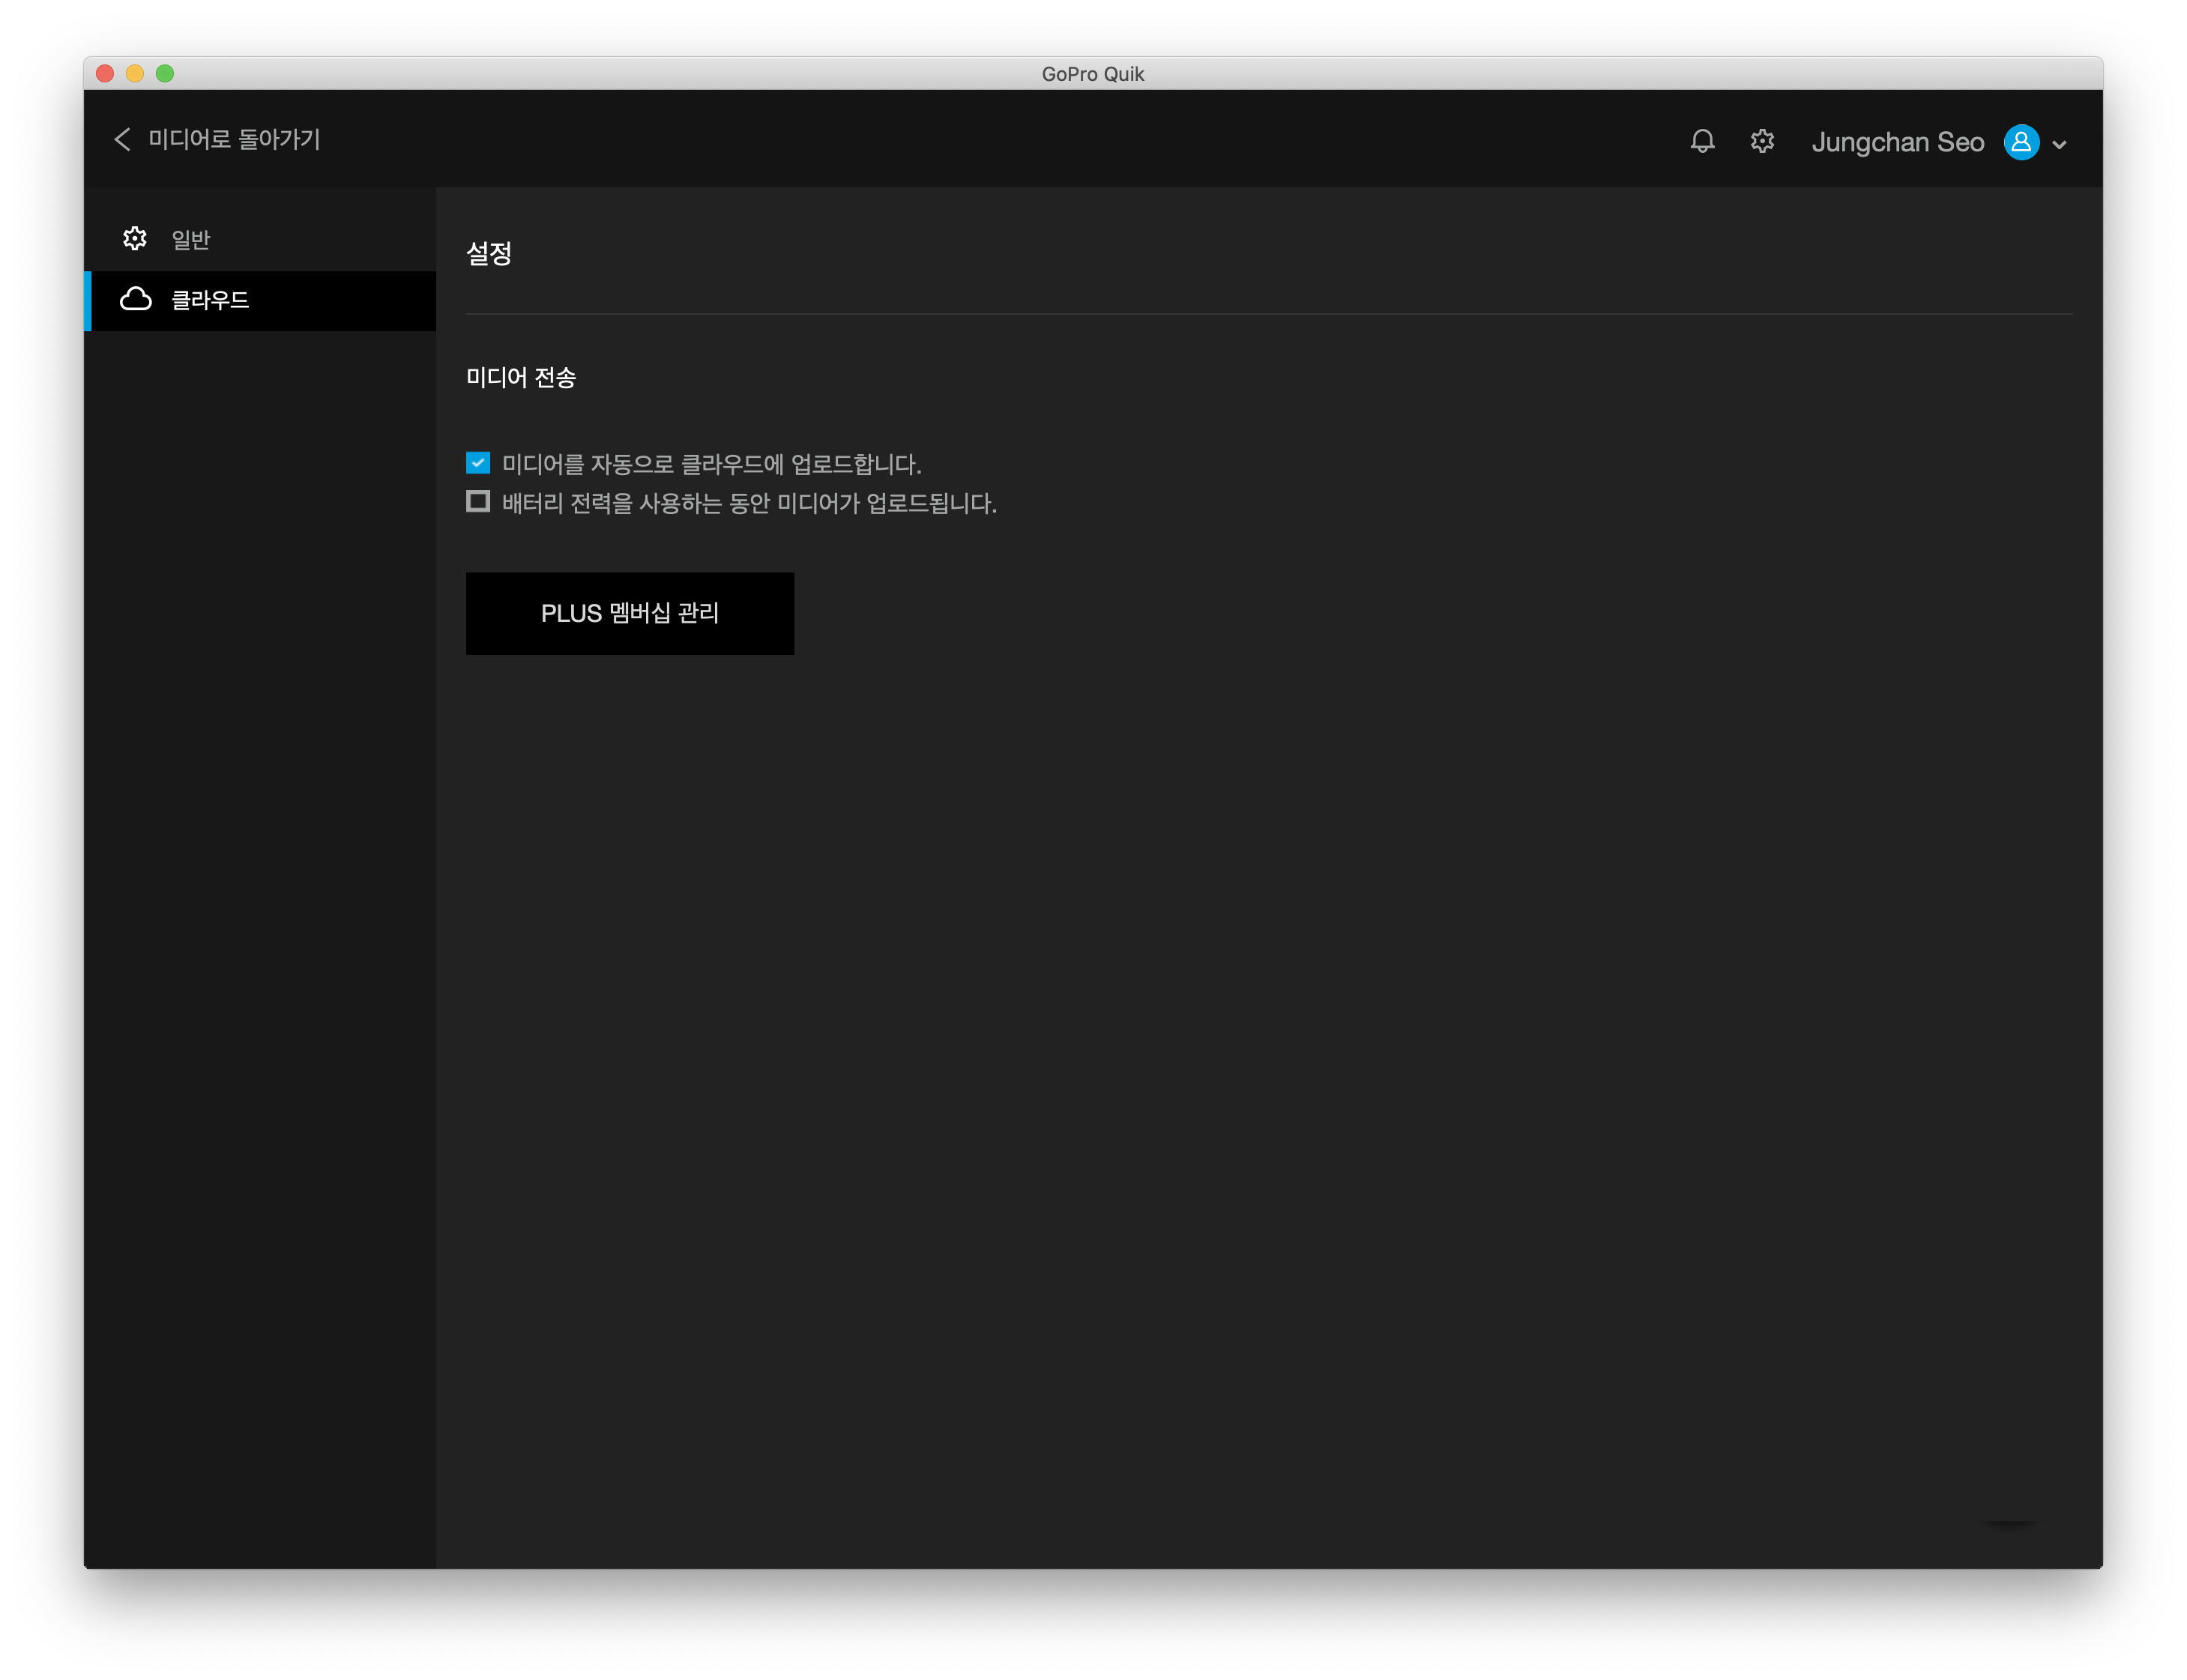Go back via 미디어로 돌아가기 link

pyautogui.click(x=234, y=140)
